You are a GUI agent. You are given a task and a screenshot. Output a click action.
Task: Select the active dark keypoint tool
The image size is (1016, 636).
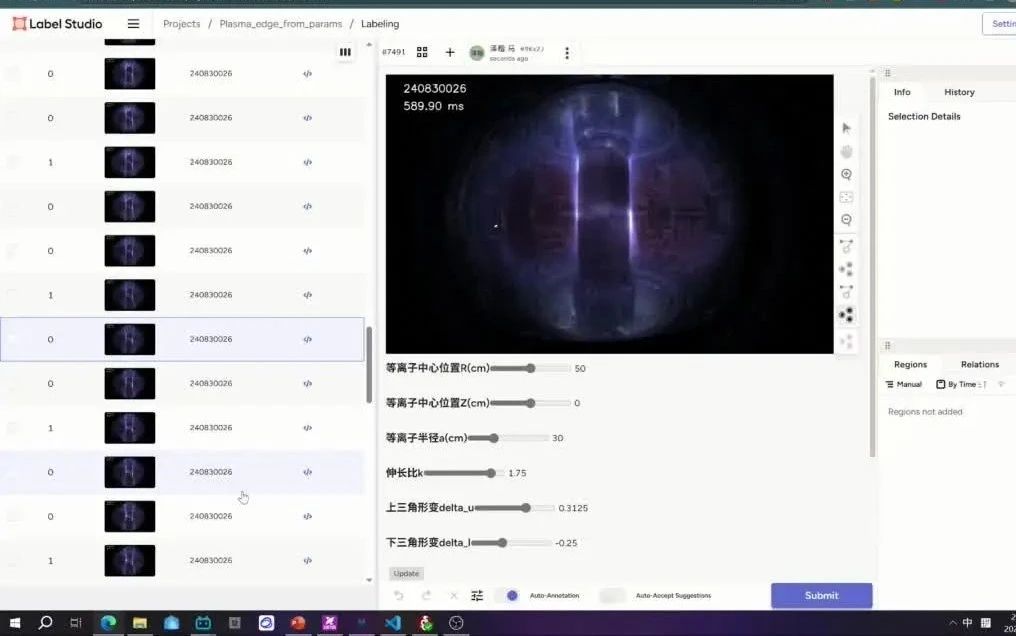point(846,315)
